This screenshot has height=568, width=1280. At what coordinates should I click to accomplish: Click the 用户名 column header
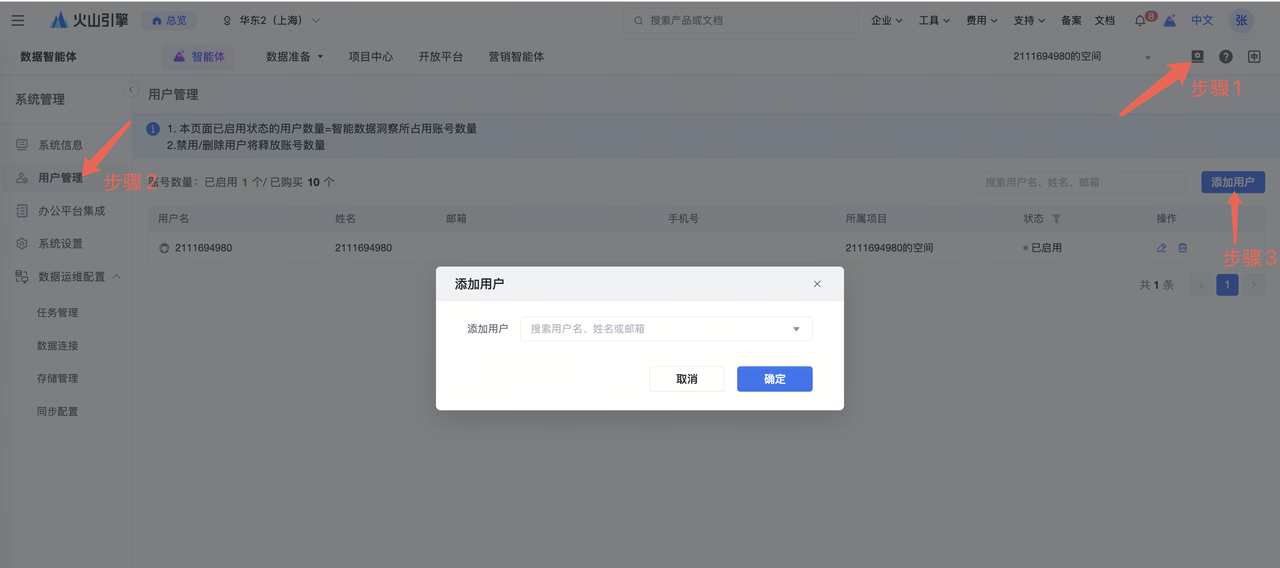coord(173,219)
